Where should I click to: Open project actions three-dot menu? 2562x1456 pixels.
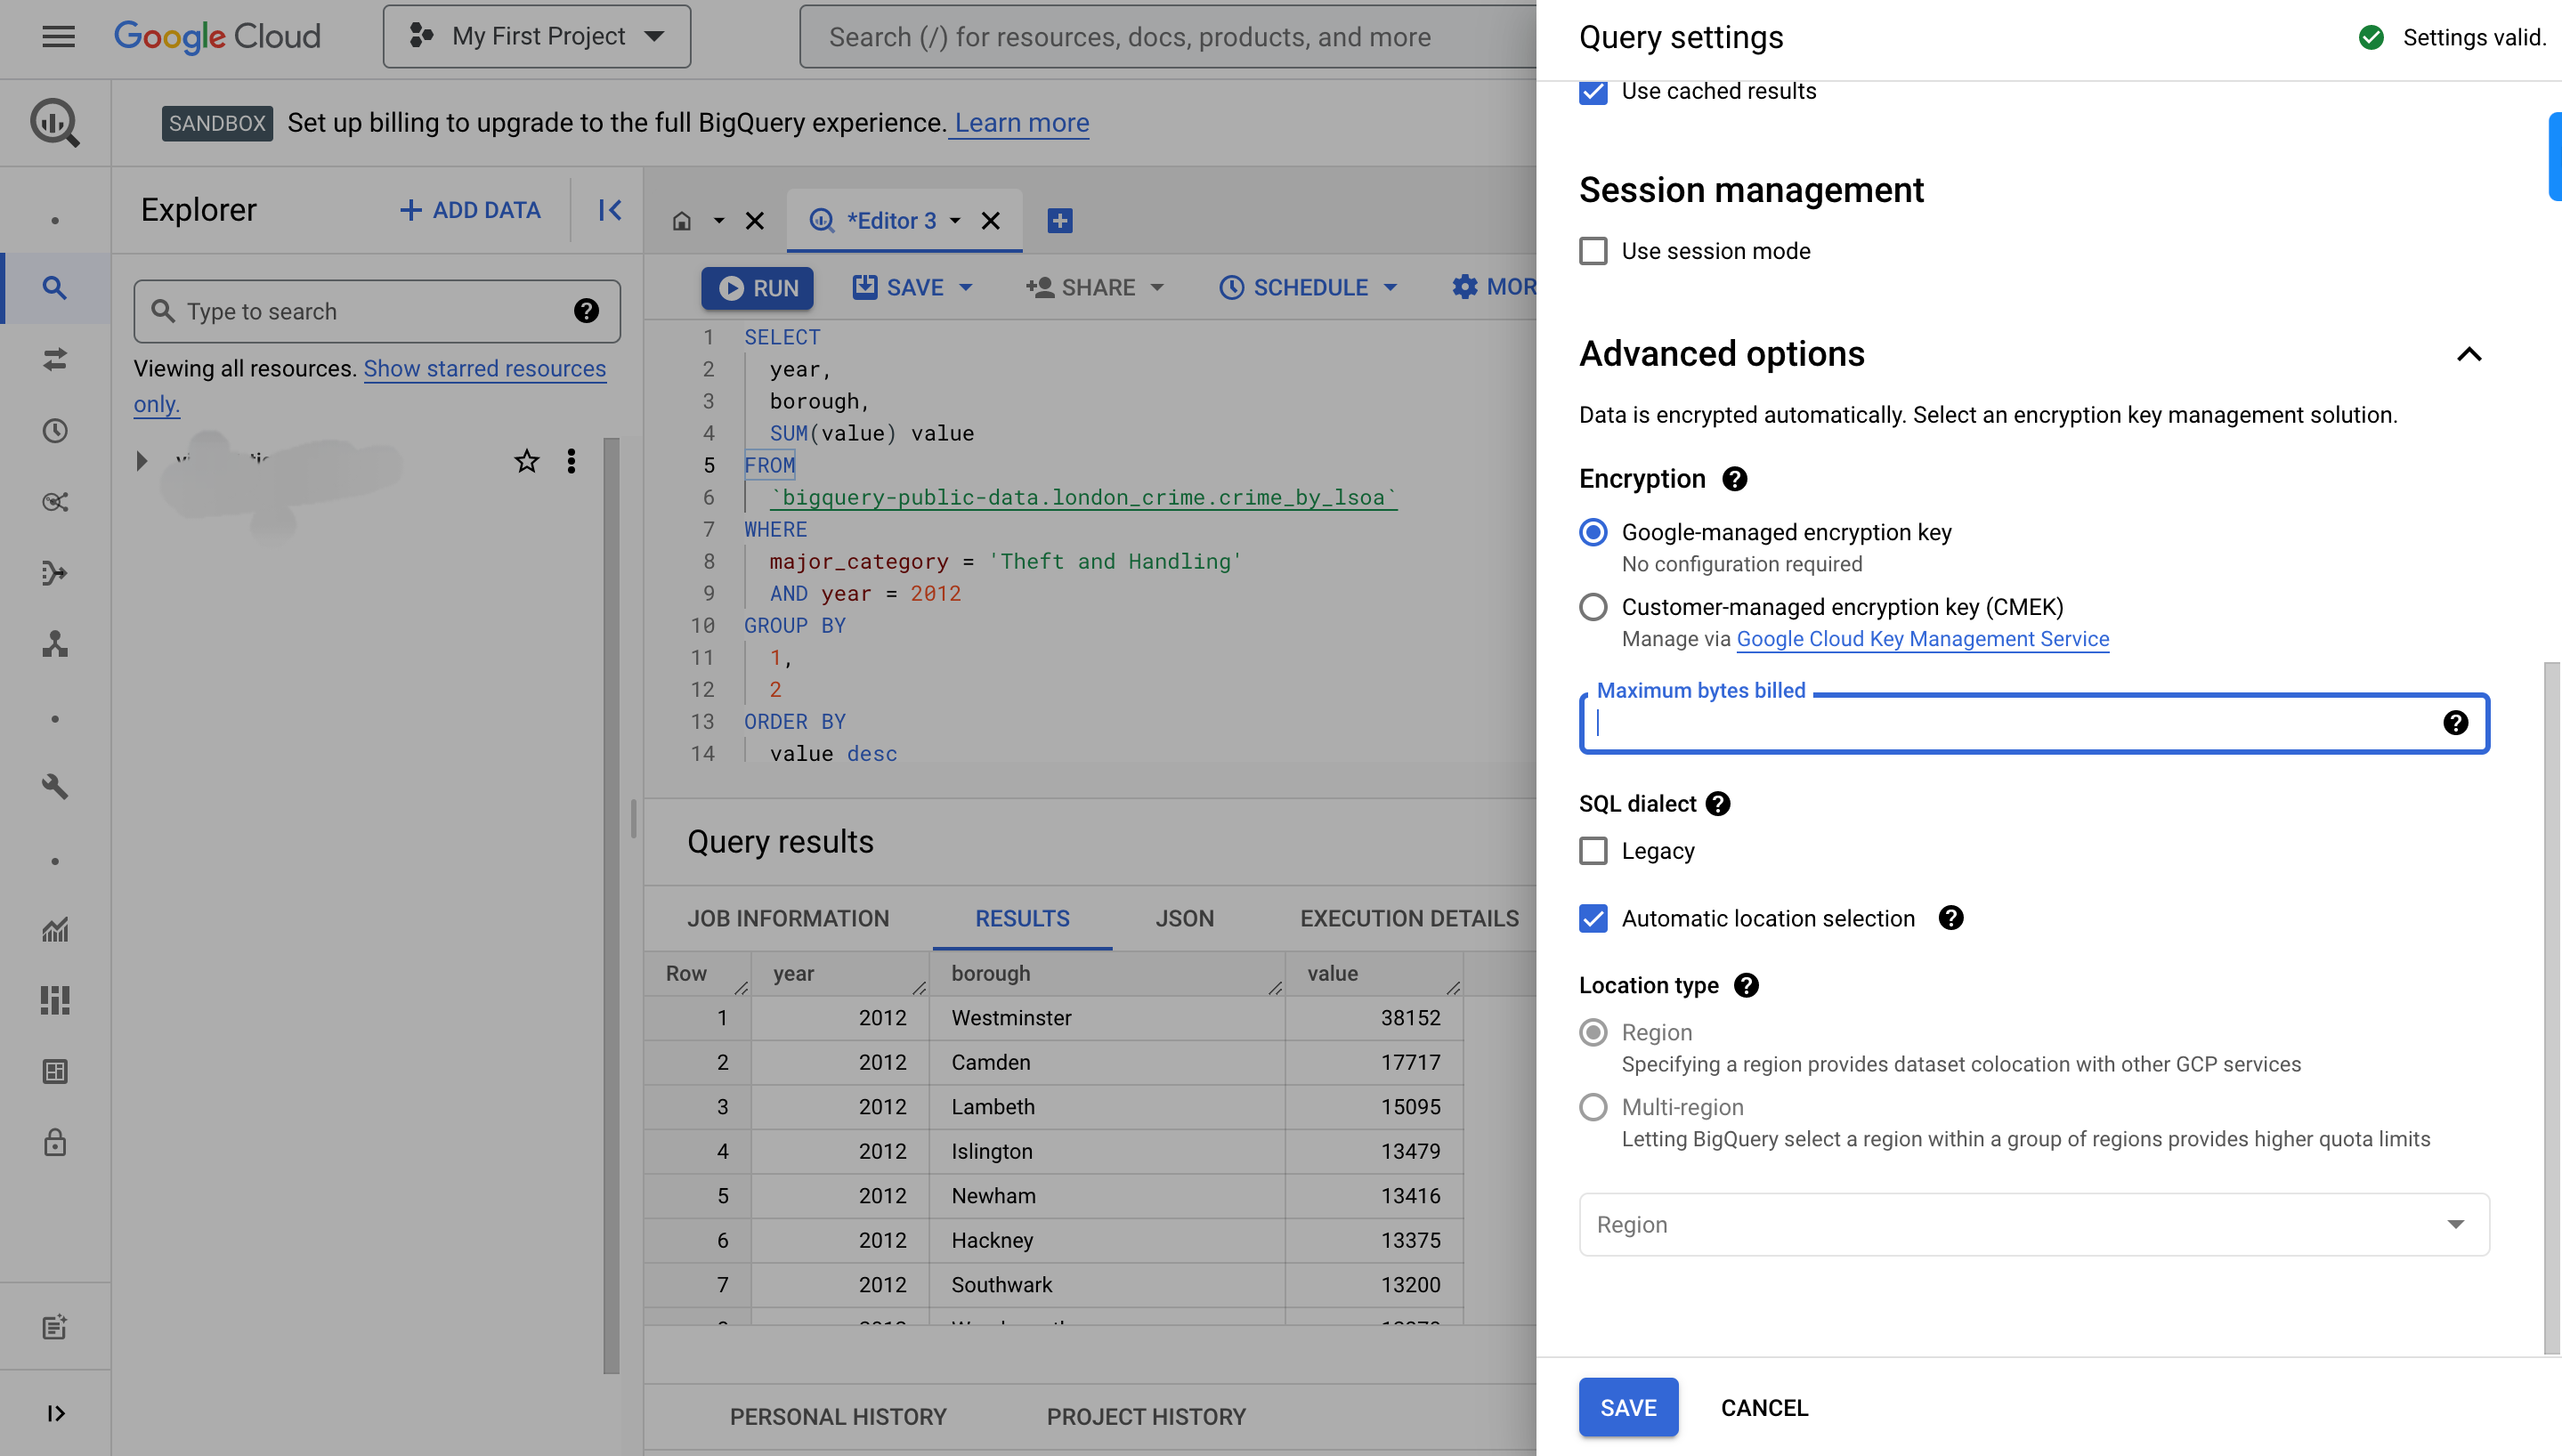click(571, 461)
